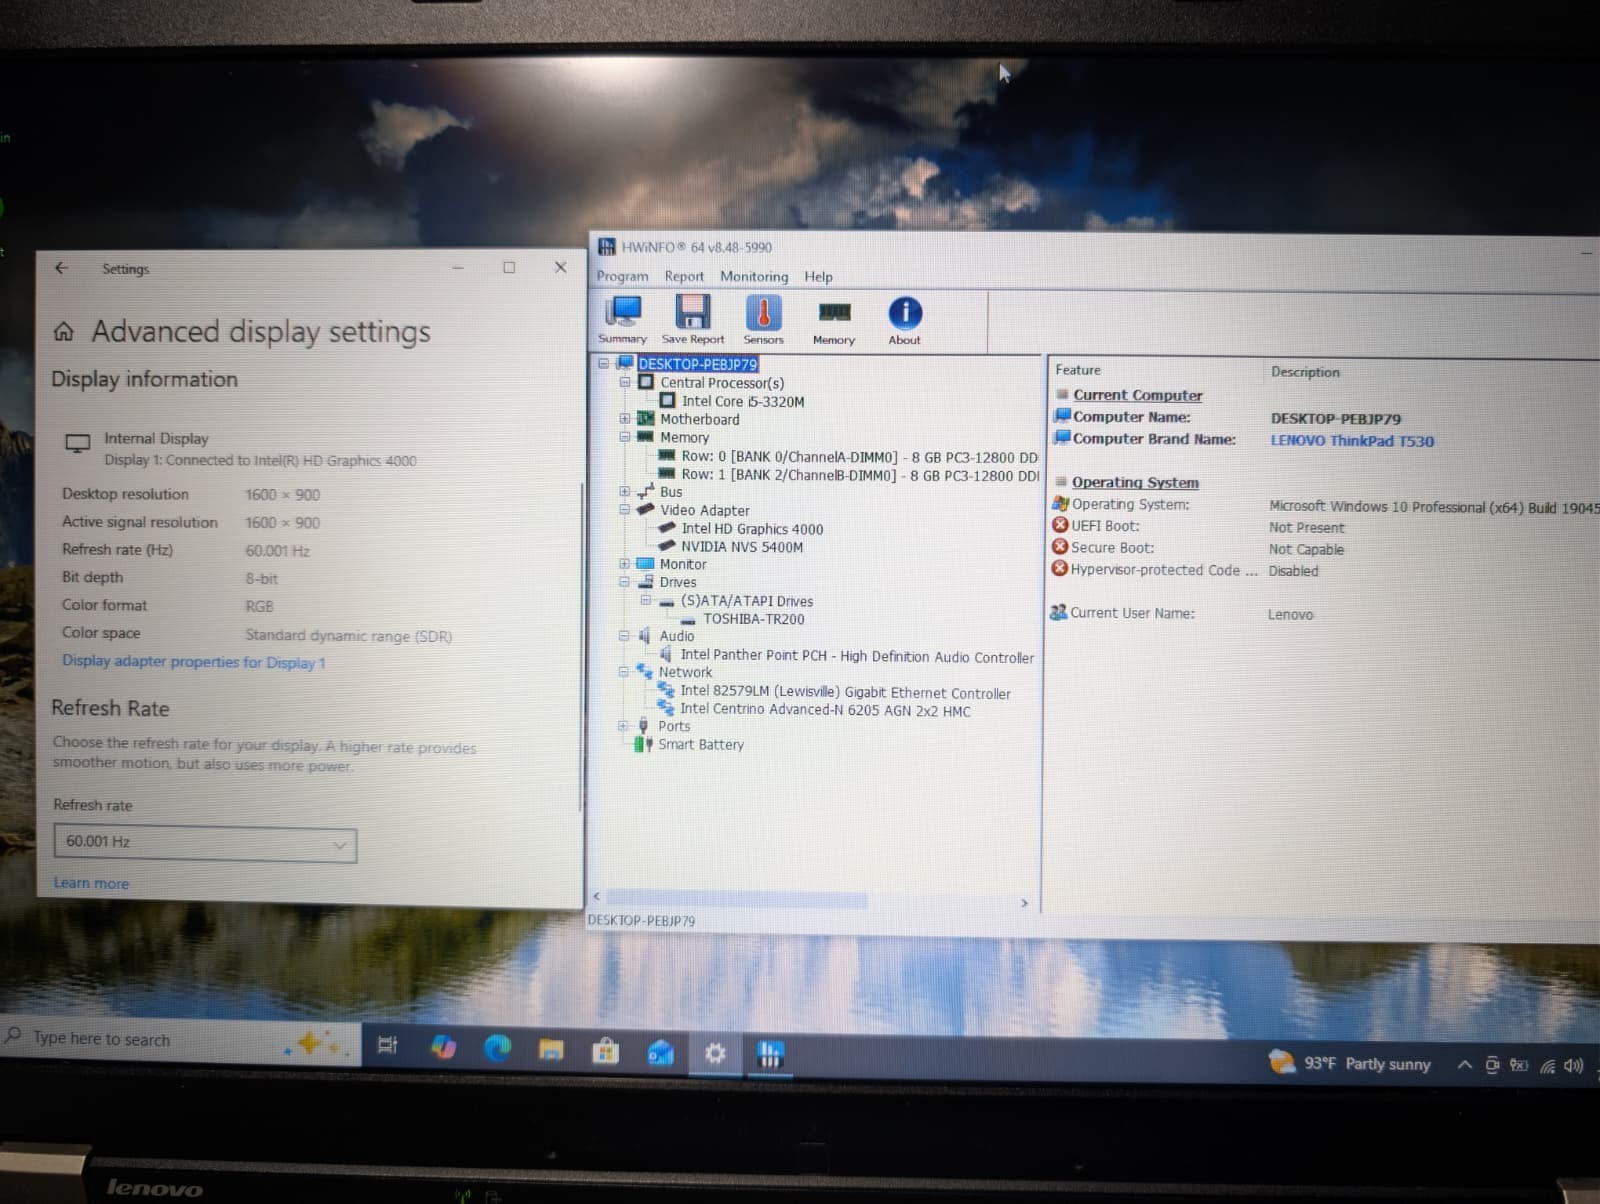This screenshot has width=1600, height=1204.
Task: Expand the Motherboard tree node
Action: pyautogui.click(x=625, y=419)
